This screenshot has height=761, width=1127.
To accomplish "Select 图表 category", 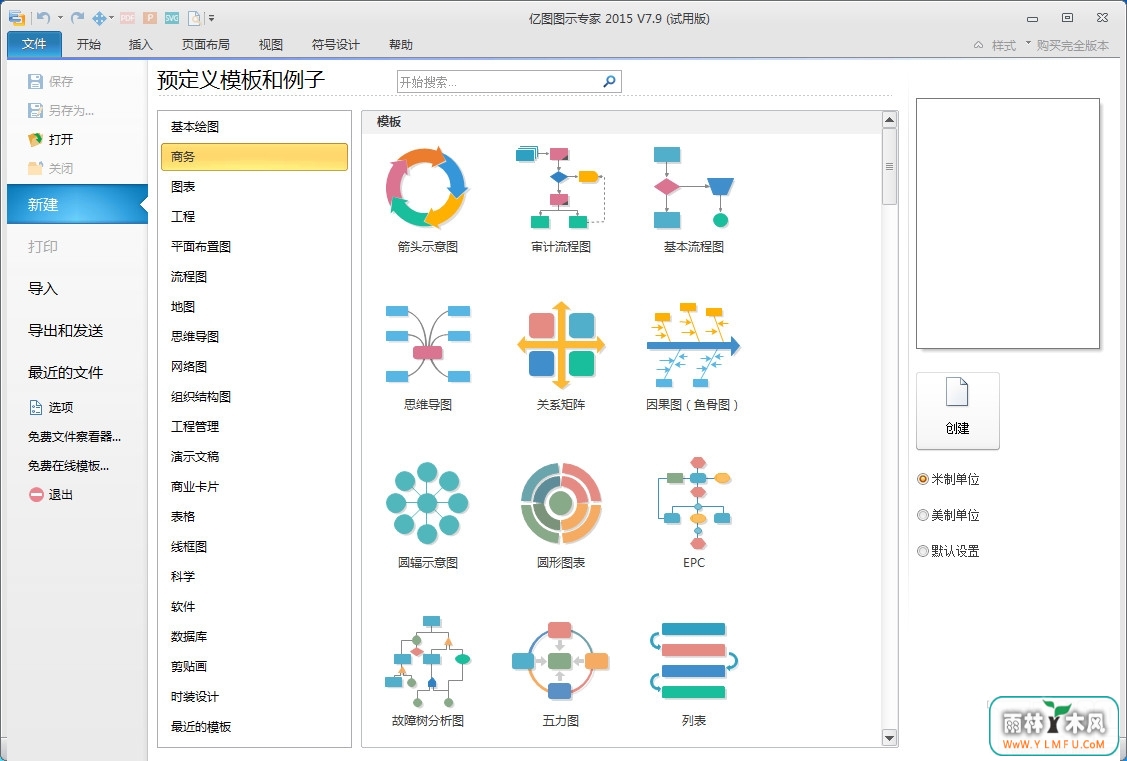I will (x=254, y=187).
